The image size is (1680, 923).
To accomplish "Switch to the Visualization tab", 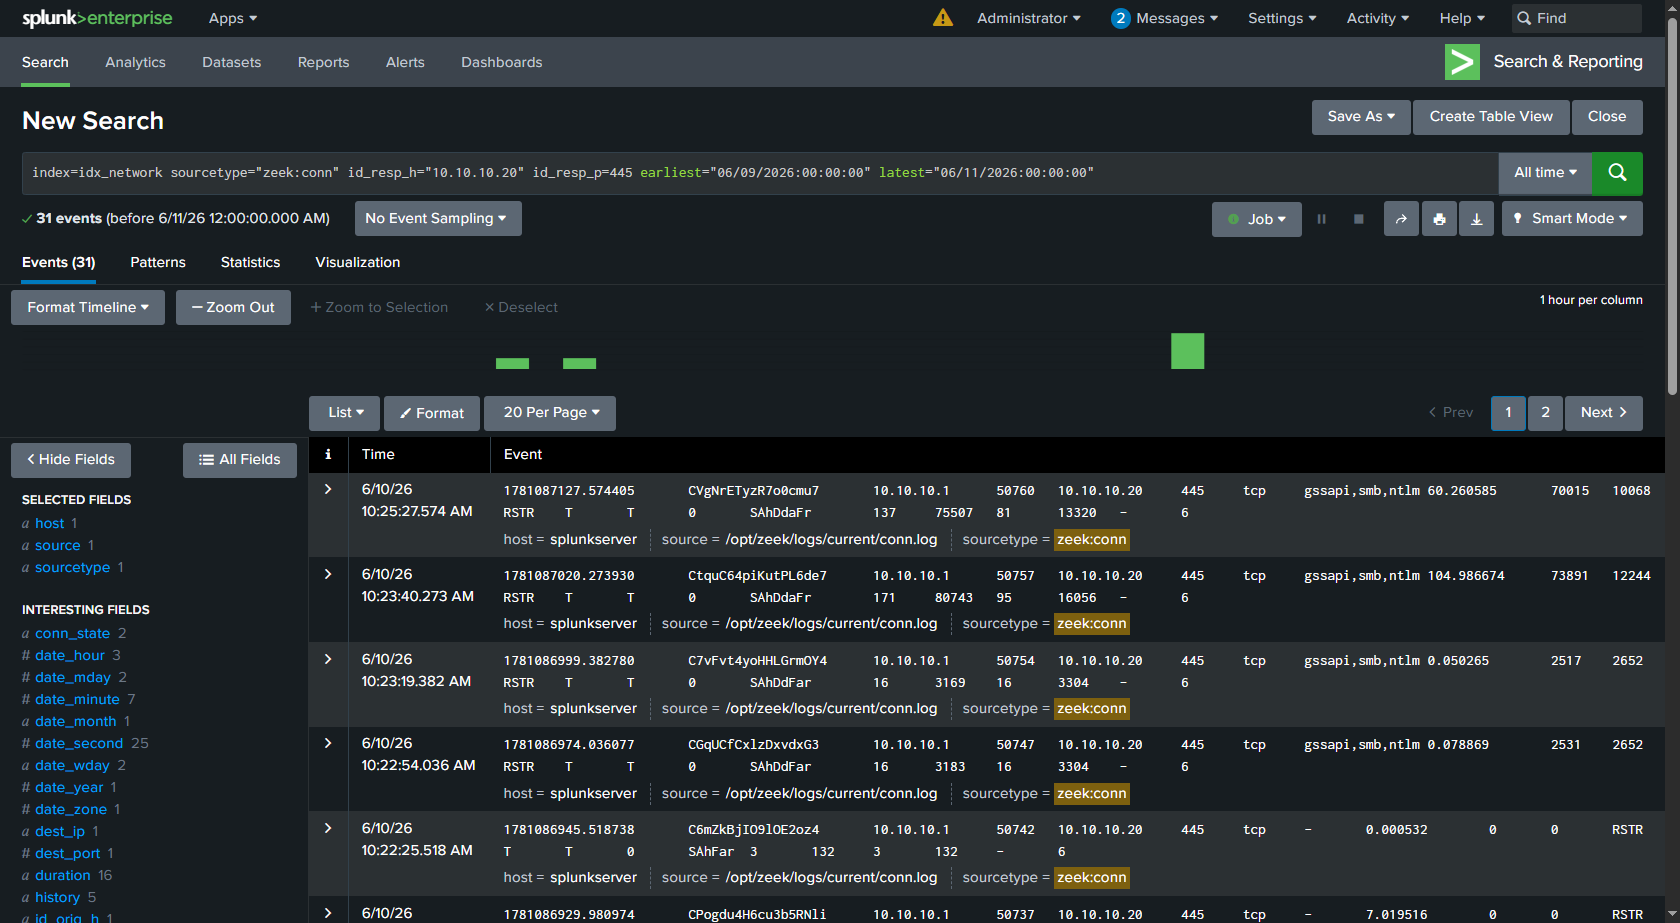I will (x=358, y=262).
